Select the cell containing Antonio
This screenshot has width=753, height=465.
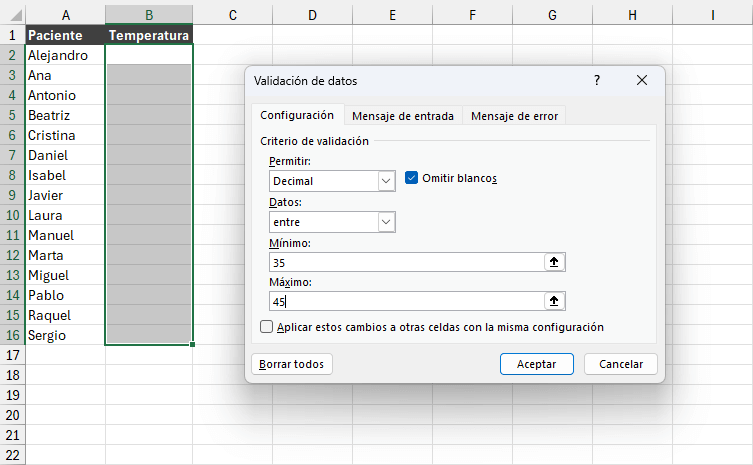pos(66,95)
